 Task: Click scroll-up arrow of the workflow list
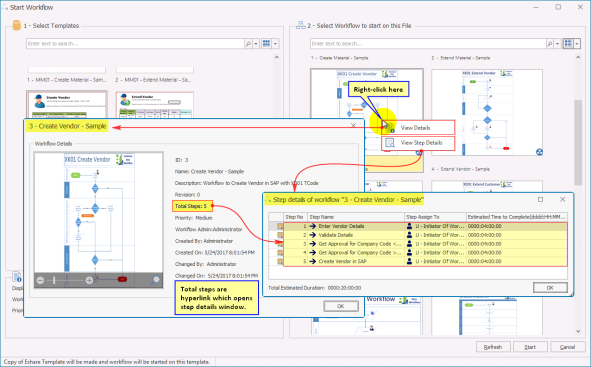(578, 57)
